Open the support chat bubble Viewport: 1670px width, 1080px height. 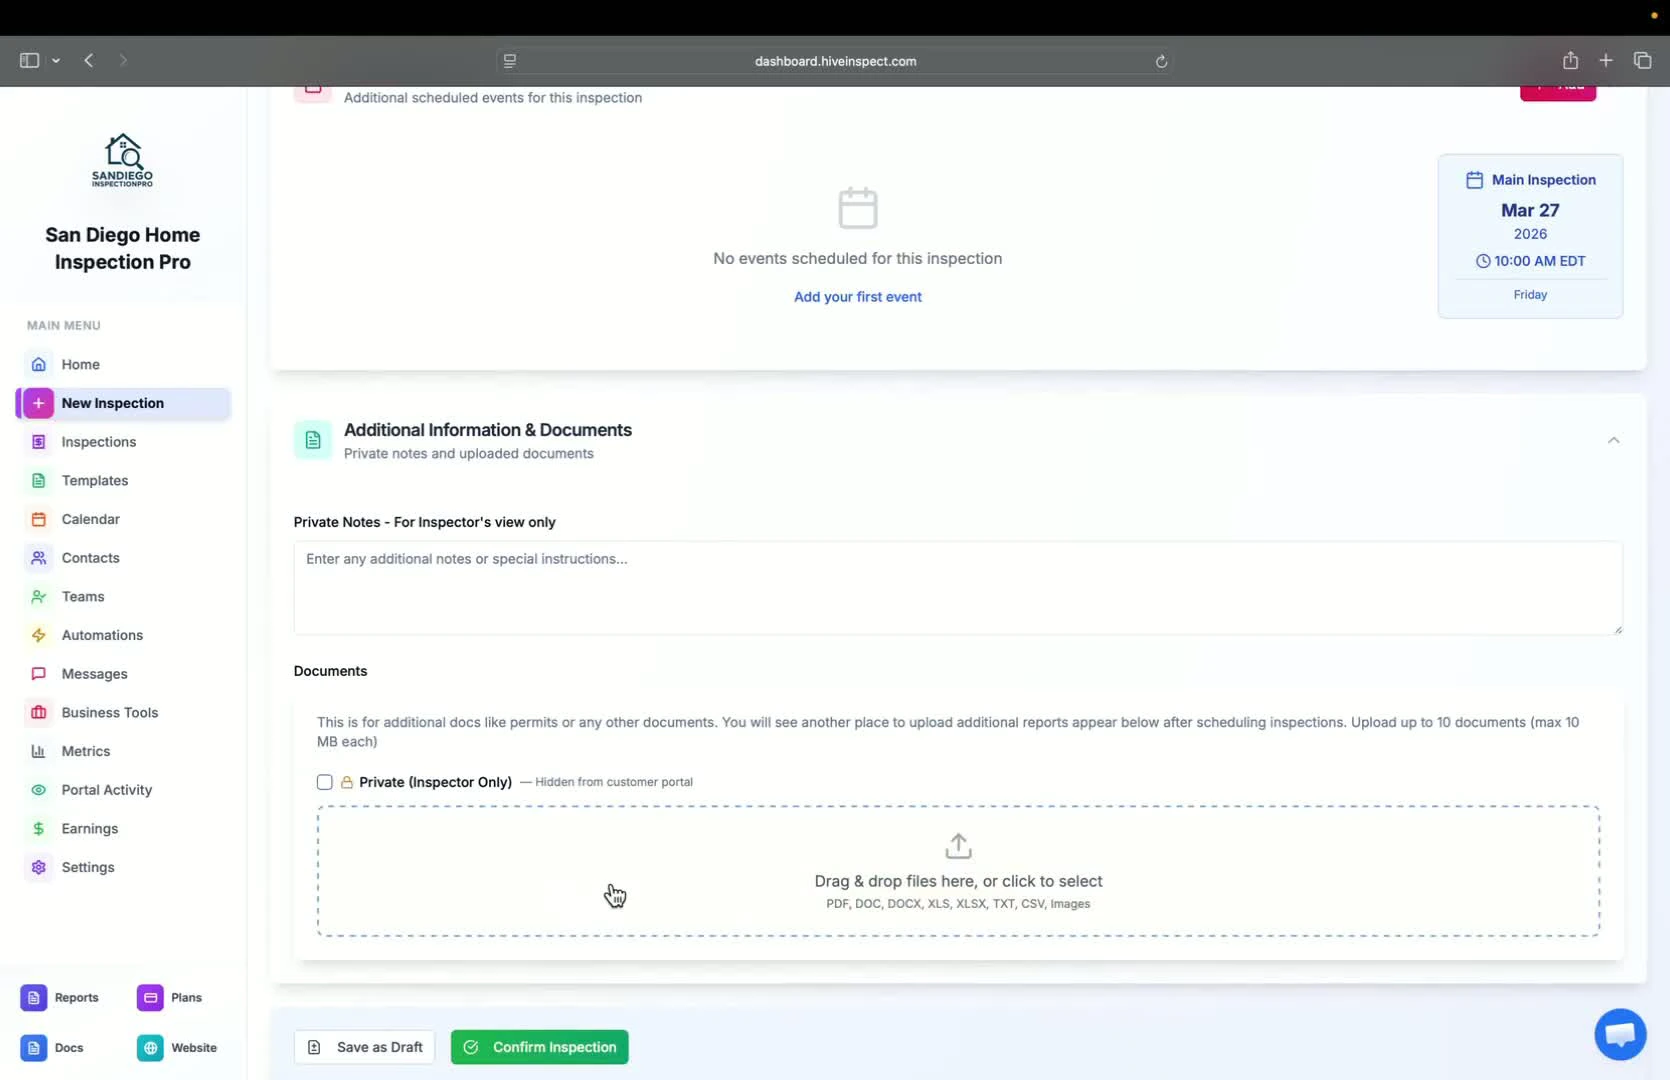click(x=1620, y=1035)
